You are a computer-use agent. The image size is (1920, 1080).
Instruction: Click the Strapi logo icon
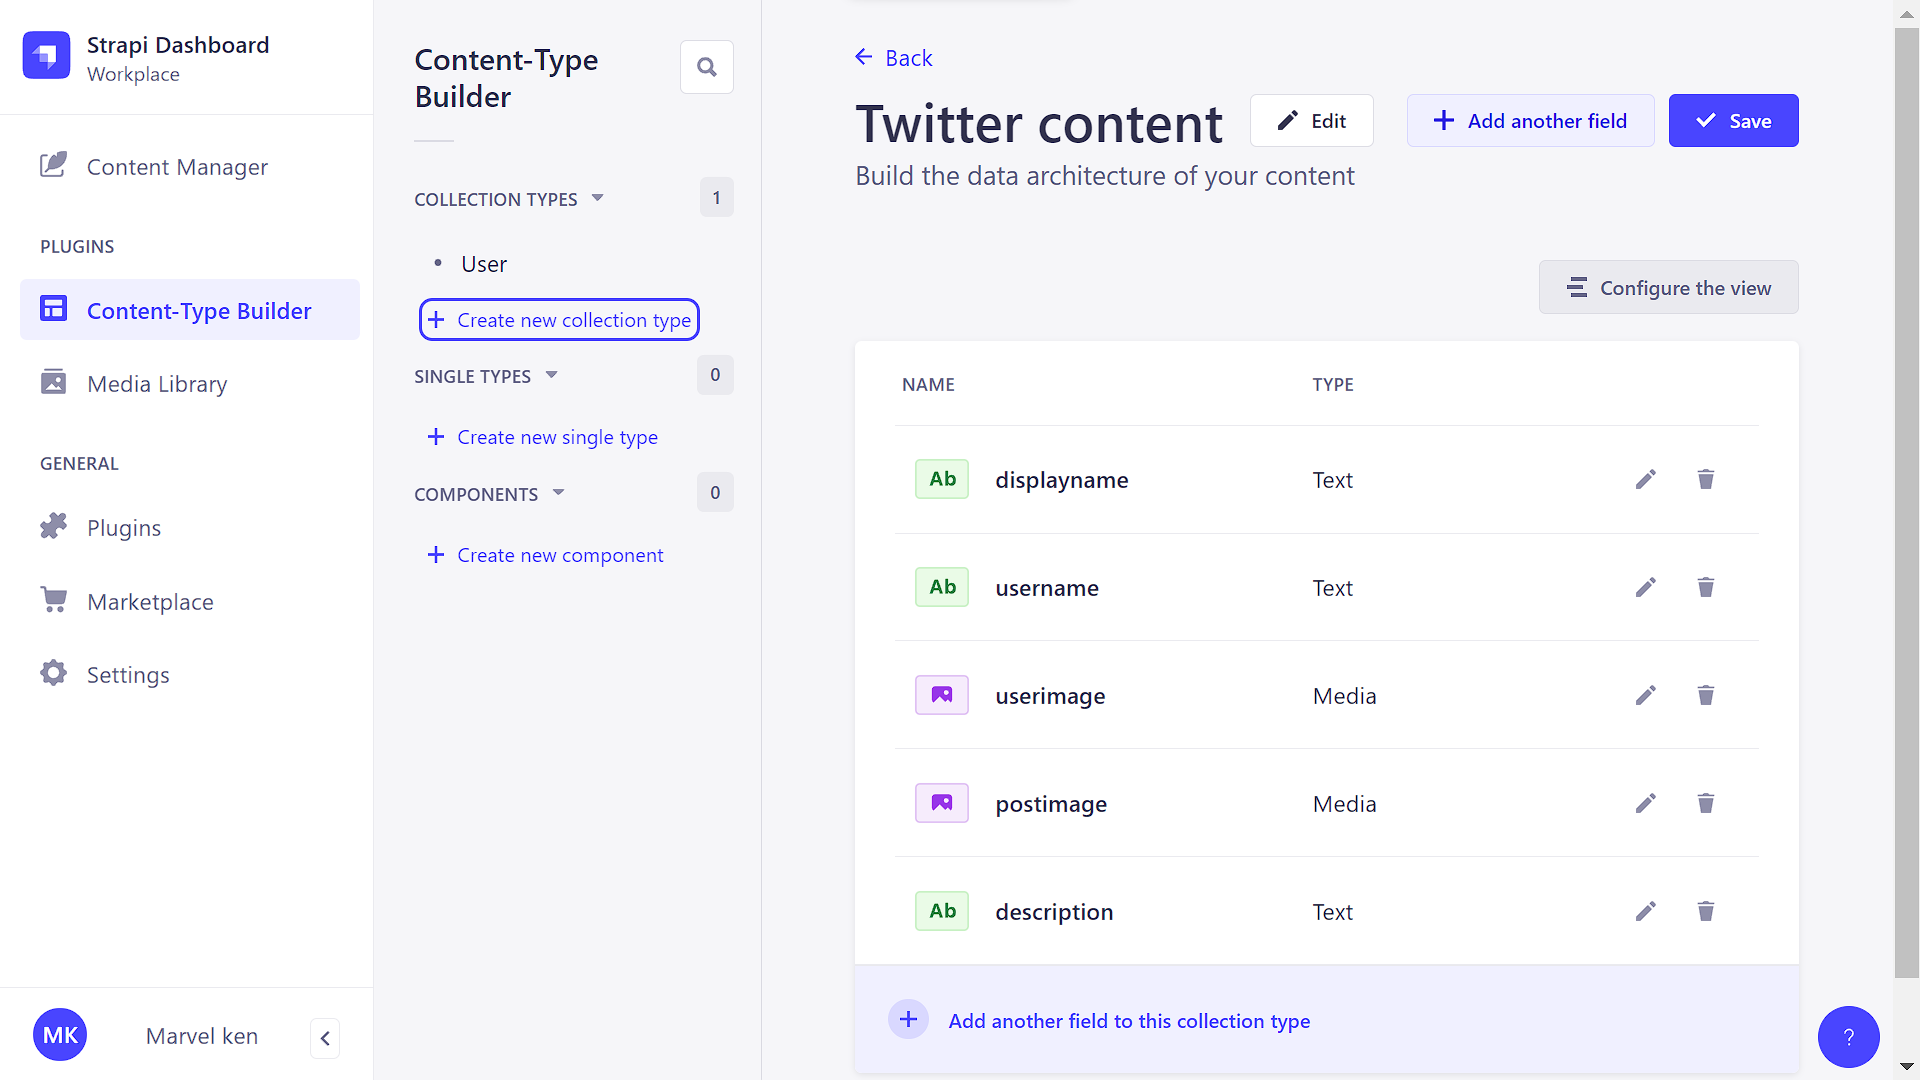pos(46,55)
